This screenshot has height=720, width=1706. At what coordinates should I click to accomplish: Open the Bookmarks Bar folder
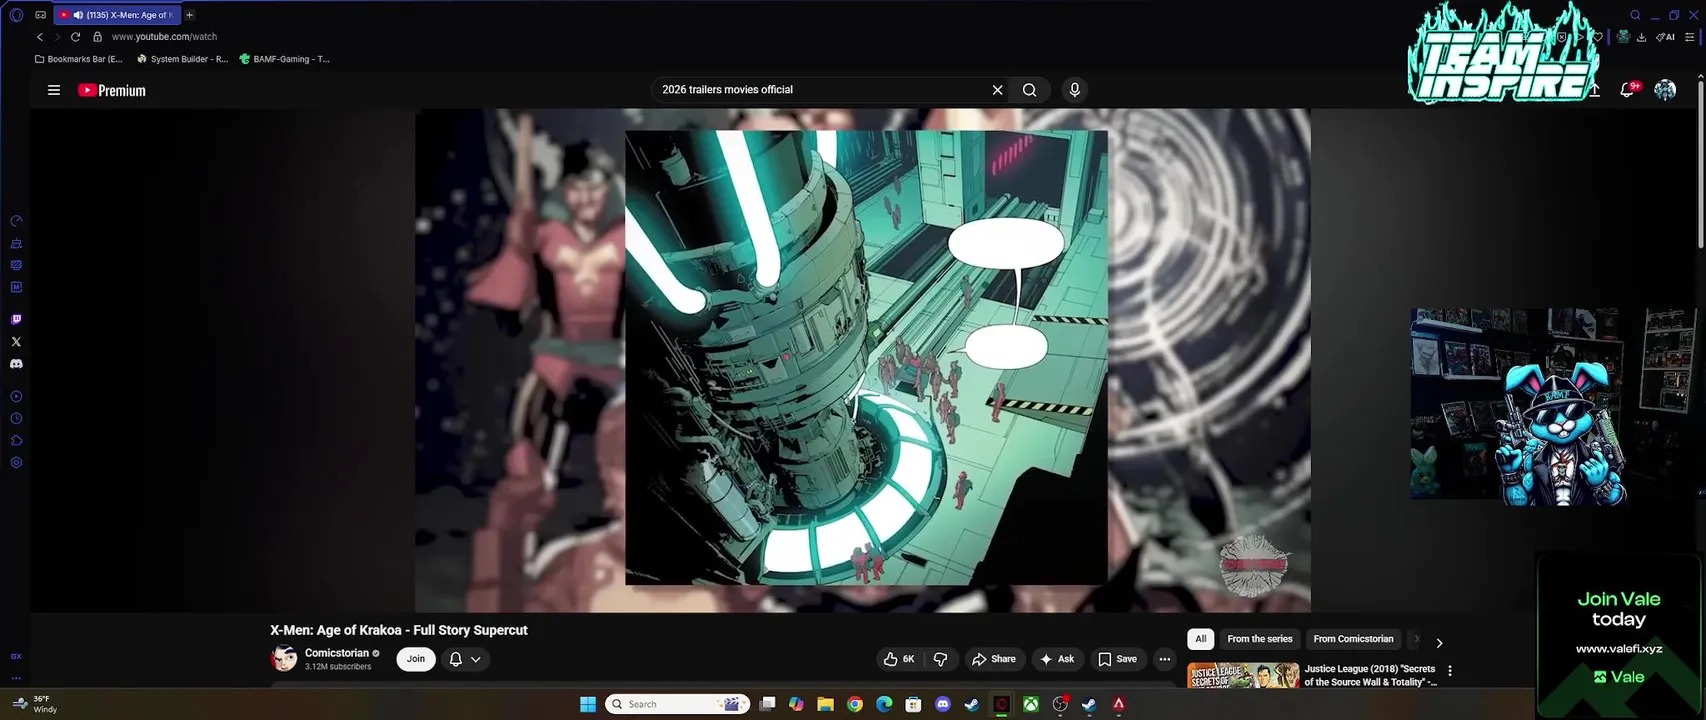pos(79,59)
